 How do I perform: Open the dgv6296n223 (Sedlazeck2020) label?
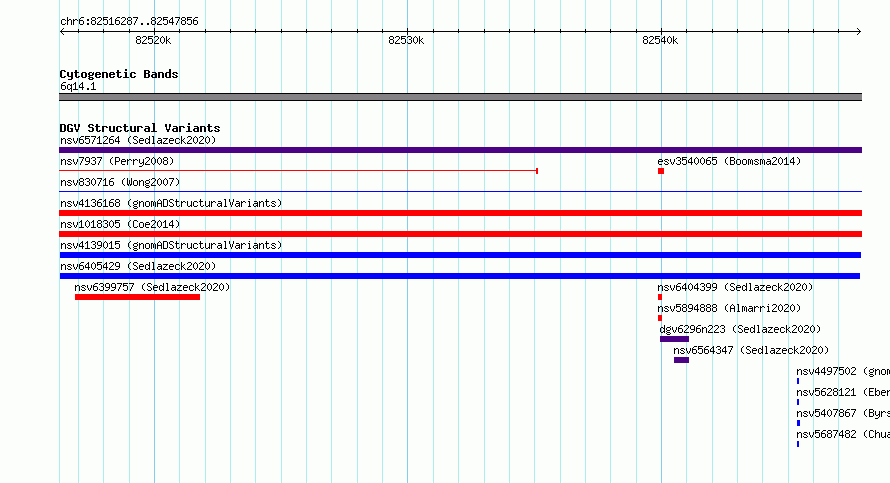tap(740, 329)
